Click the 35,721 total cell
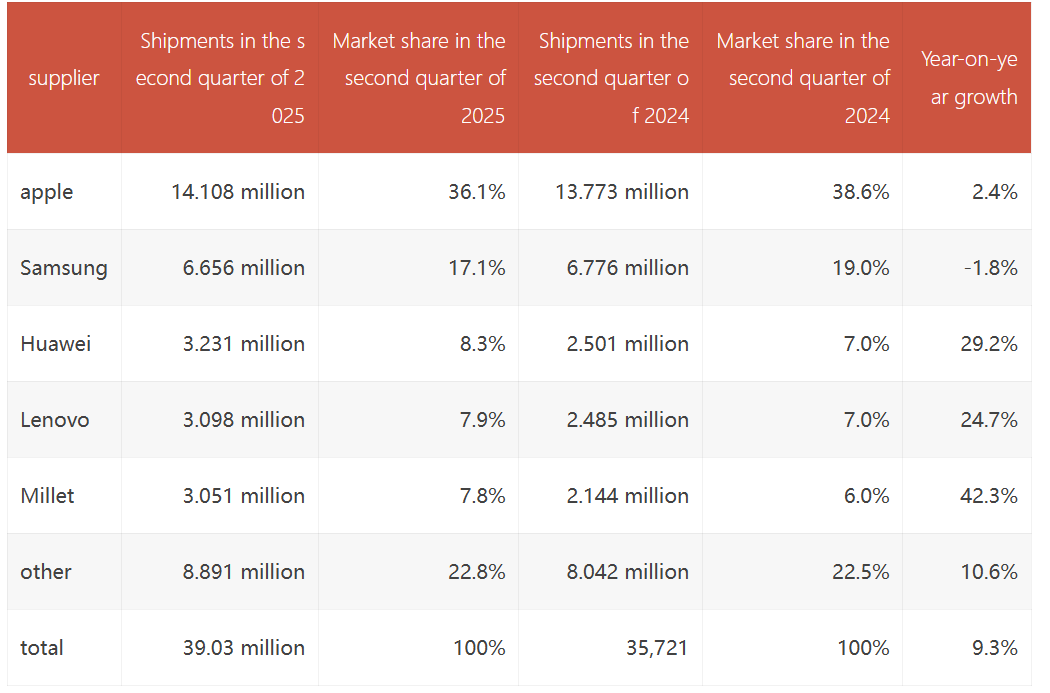 (x=655, y=648)
